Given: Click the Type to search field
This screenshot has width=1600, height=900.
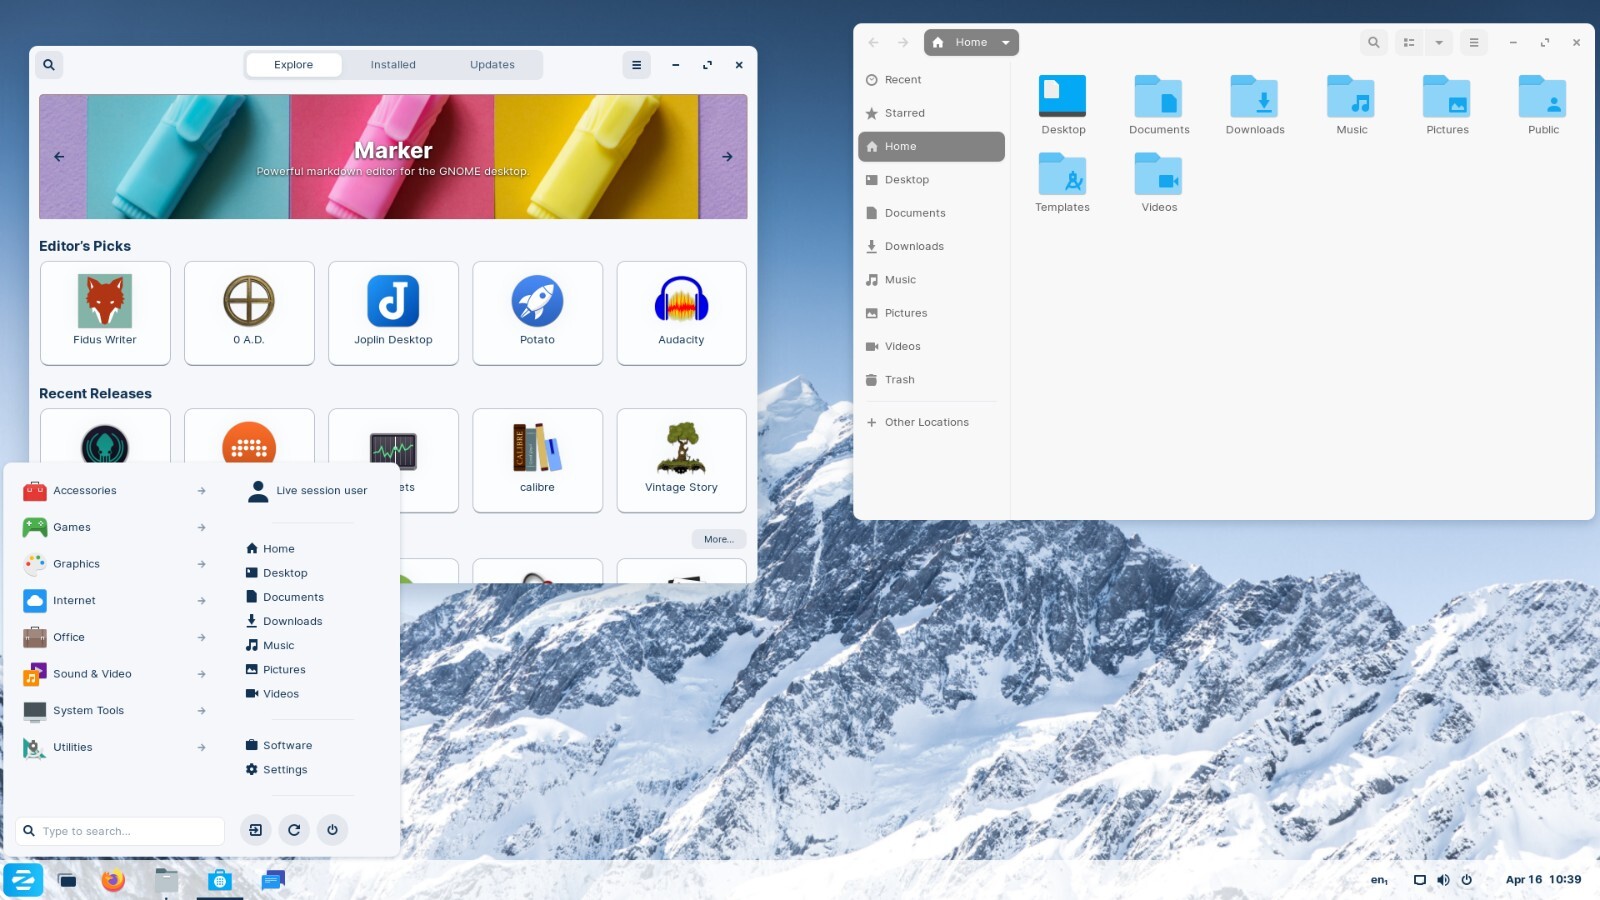Looking at the screenshot, I should tap(120, 831).
